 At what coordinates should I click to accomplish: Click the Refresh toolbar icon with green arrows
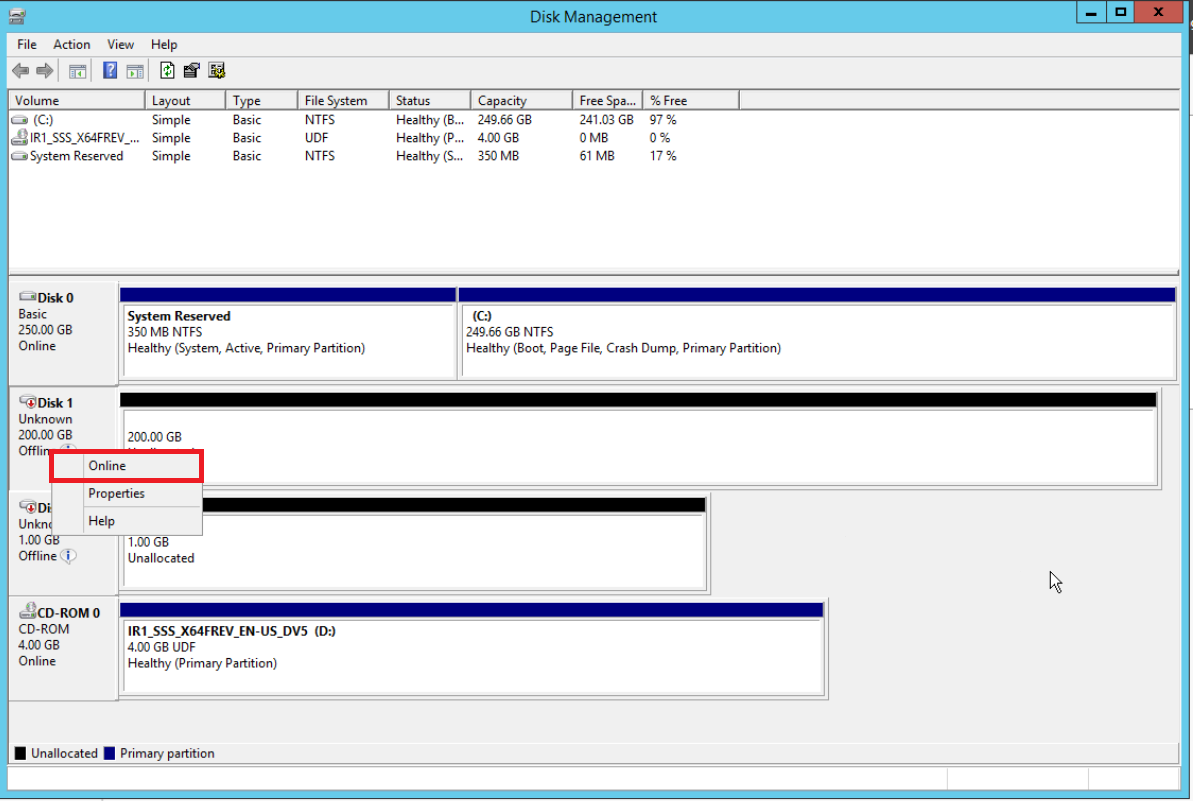[167, 71]
